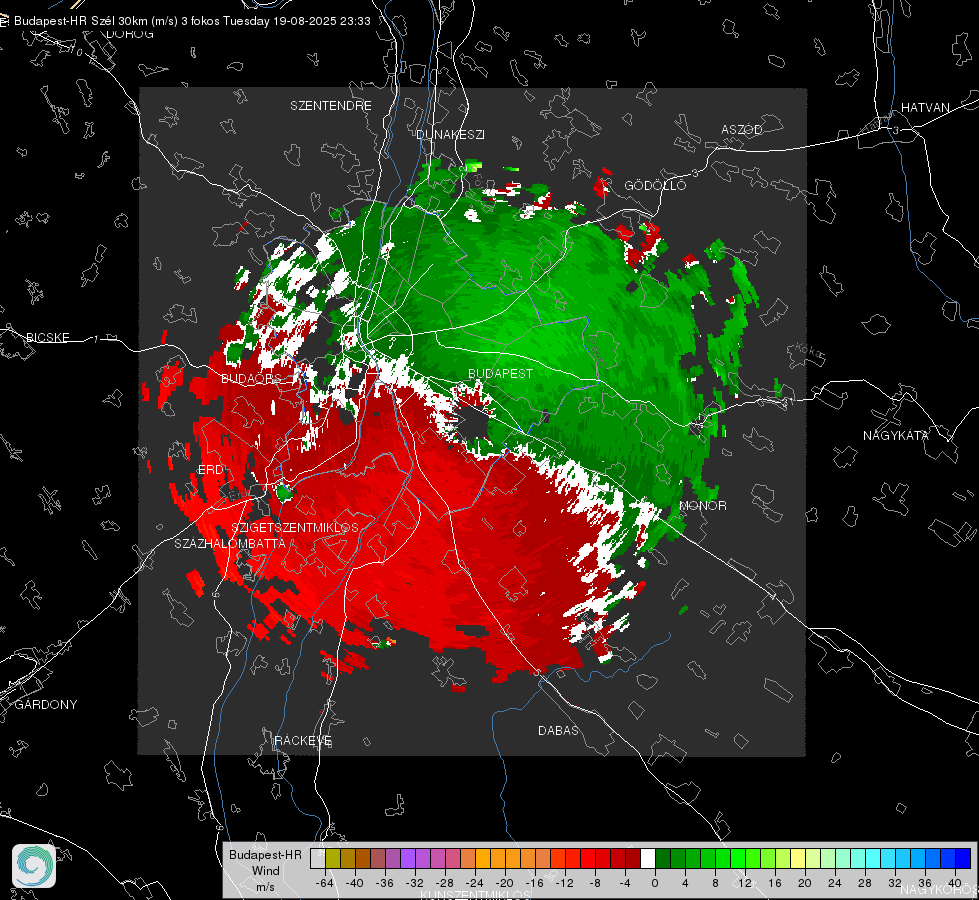979x900 pixels.
Task: Select the white zero-velocity legend swatch
Action: click(648, 859)
